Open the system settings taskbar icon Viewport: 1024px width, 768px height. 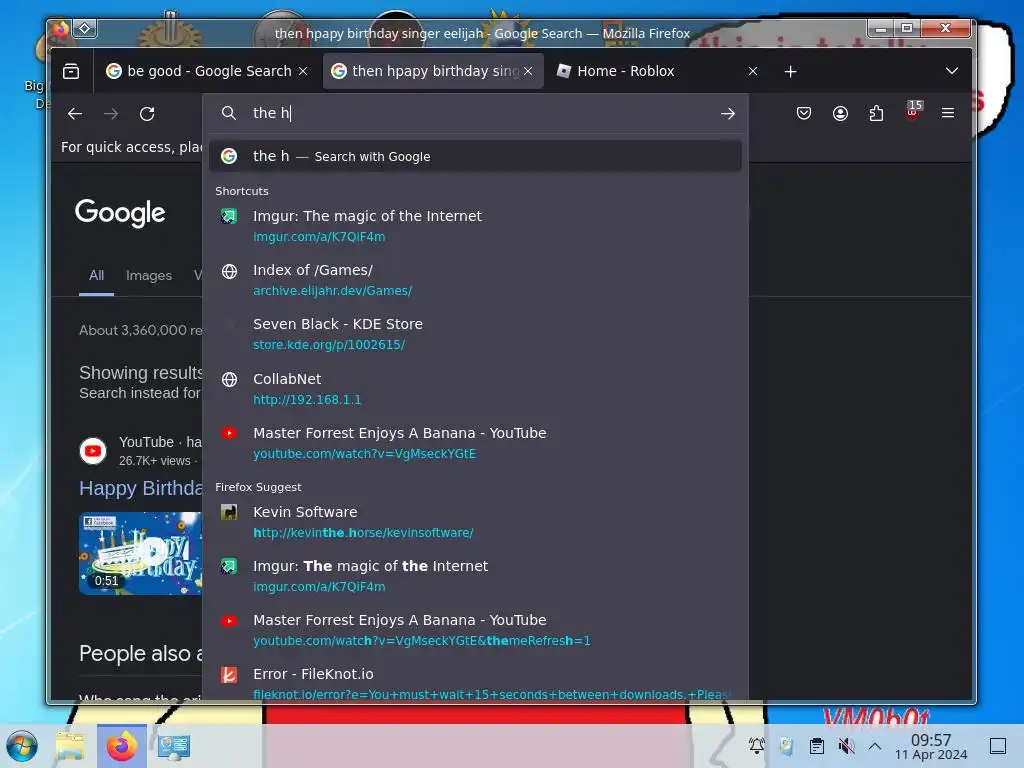(173, 746)
